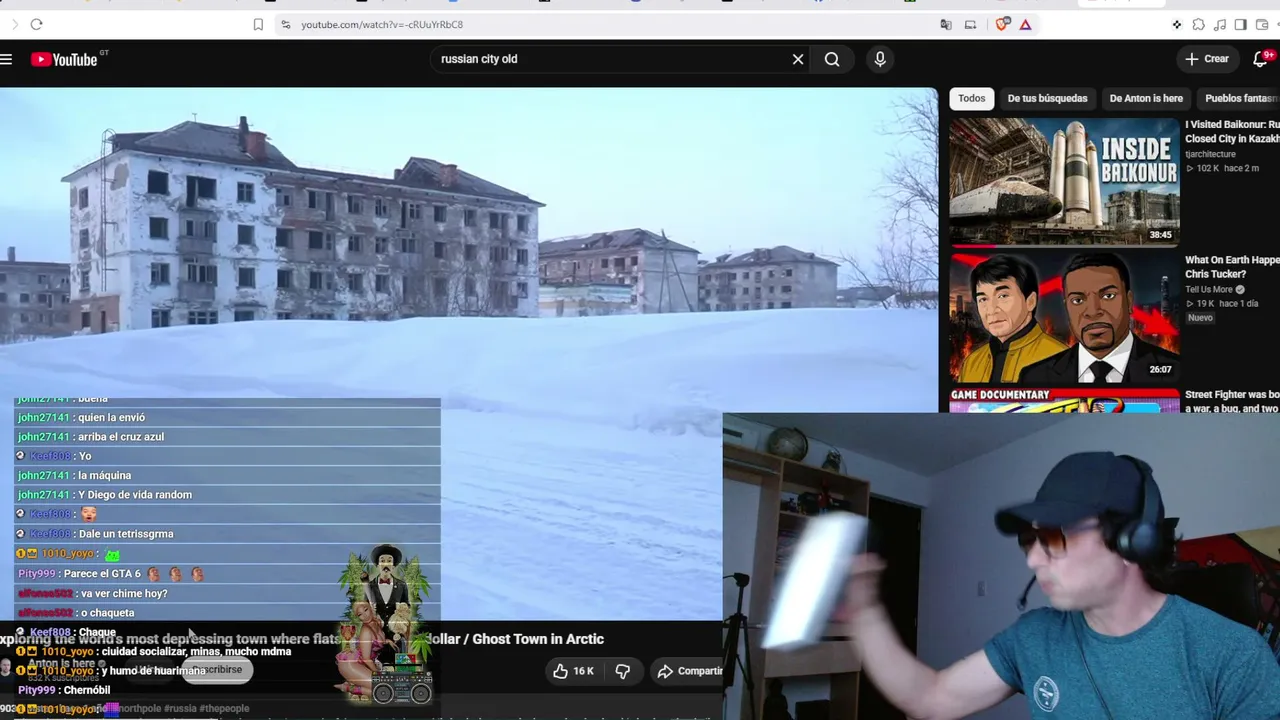Open the Chris Tucker video thumbnail

coord(1065,317)
